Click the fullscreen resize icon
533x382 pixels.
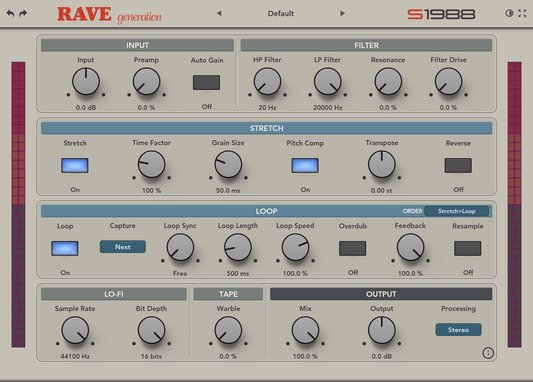[x=522, y=13]
